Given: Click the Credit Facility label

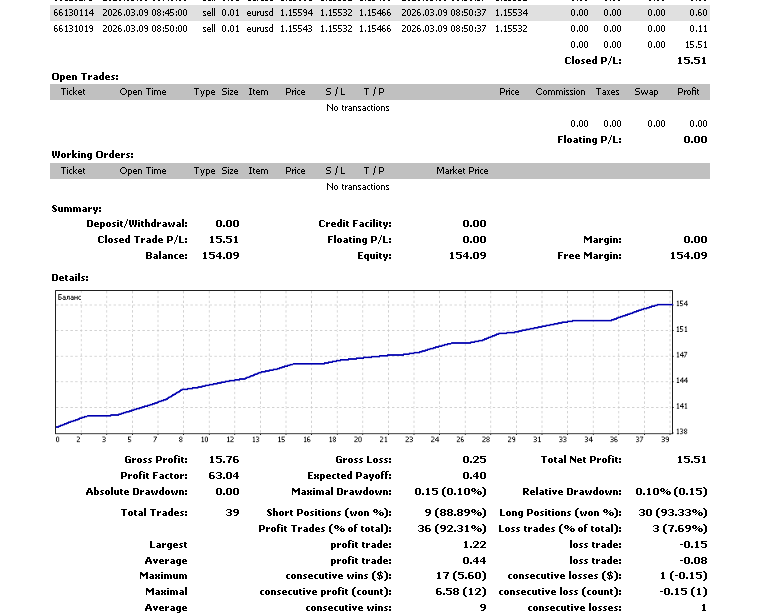Looking at the screenshot, I should [354, 224].
